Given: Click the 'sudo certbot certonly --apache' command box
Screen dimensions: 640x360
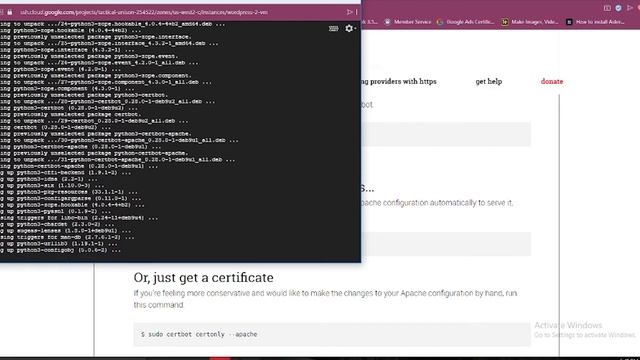Looking at the screenshot, I should [x=332, y=334].
